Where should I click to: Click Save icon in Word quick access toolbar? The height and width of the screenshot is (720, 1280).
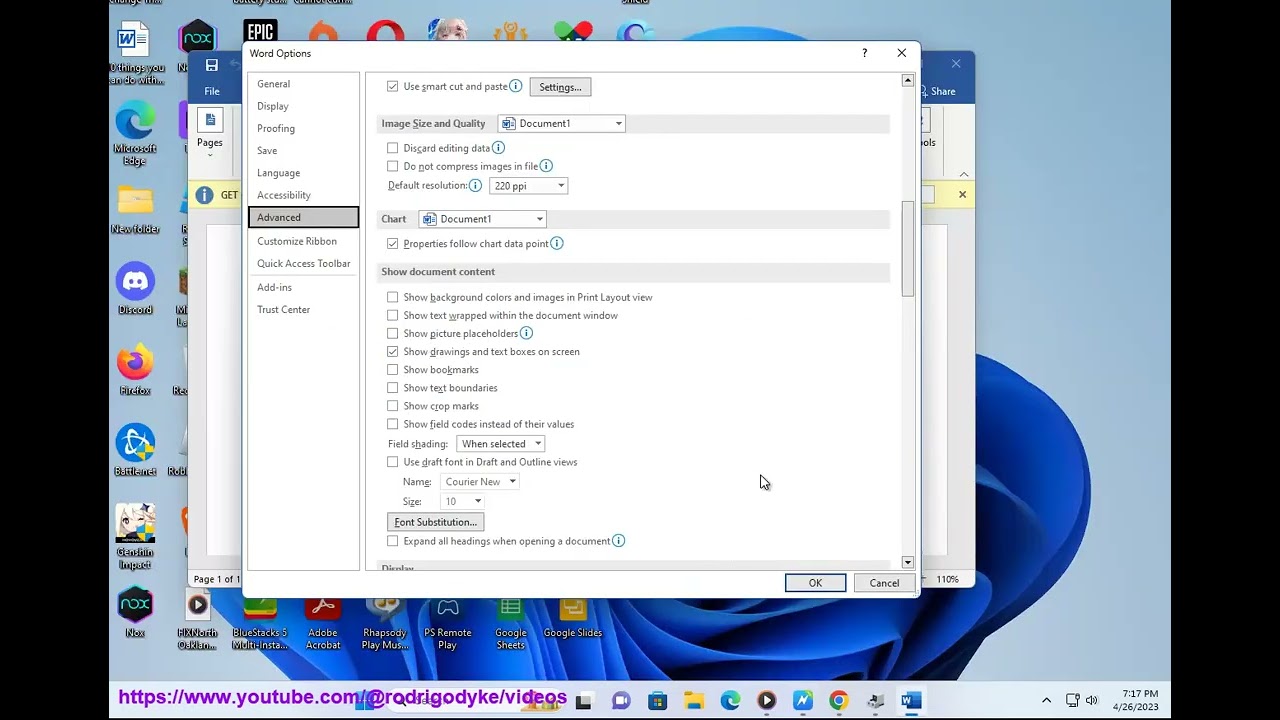(212, 66)
